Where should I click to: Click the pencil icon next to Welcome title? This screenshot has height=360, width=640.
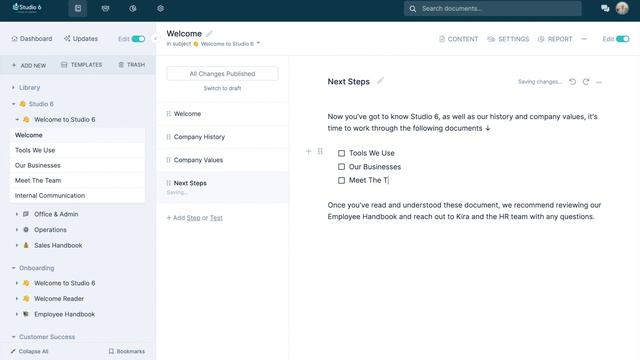[209, 33]
